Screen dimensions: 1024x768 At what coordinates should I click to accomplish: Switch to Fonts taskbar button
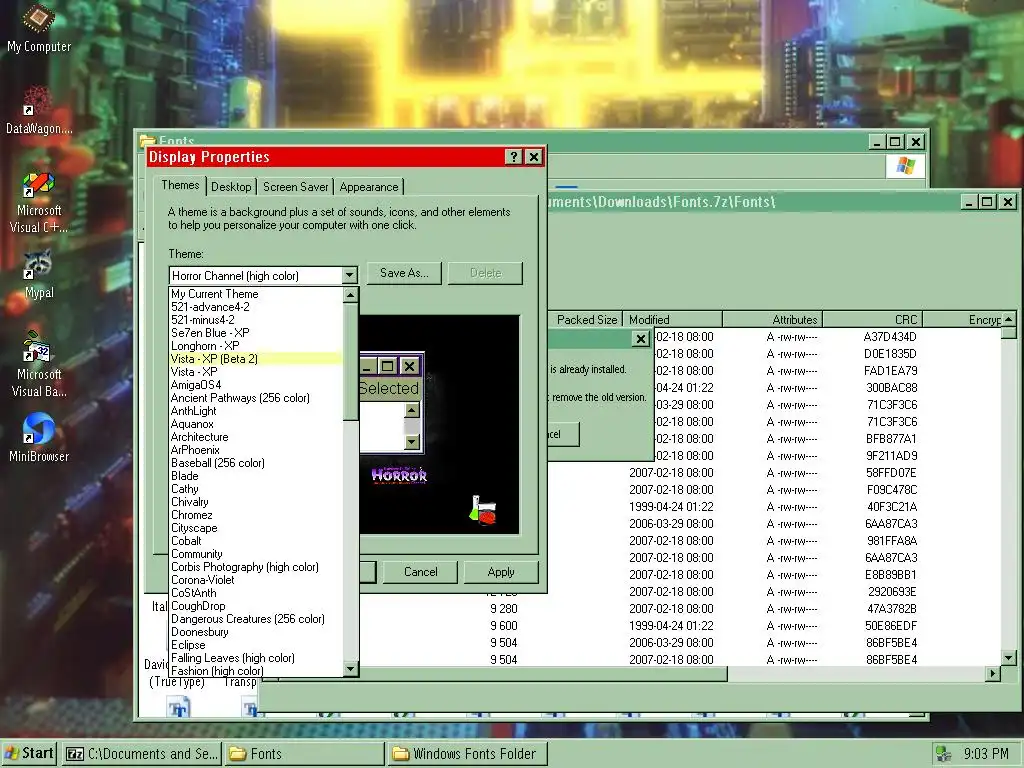[x=304, y=754]
